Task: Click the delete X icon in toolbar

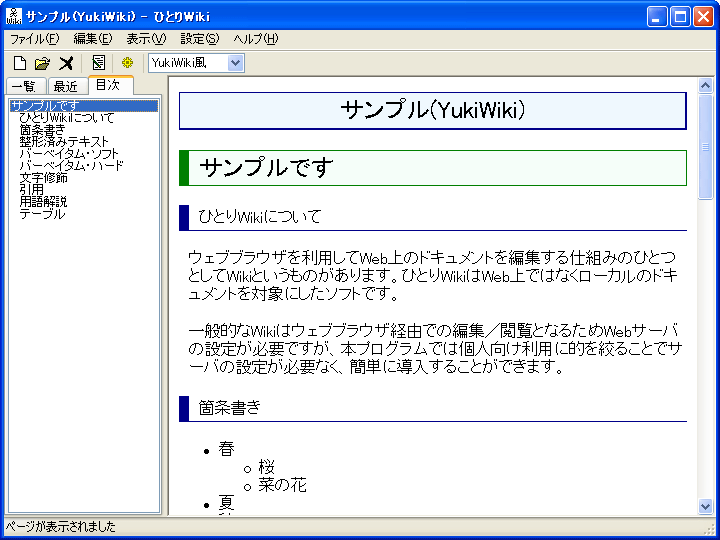Action: (66, 63)
